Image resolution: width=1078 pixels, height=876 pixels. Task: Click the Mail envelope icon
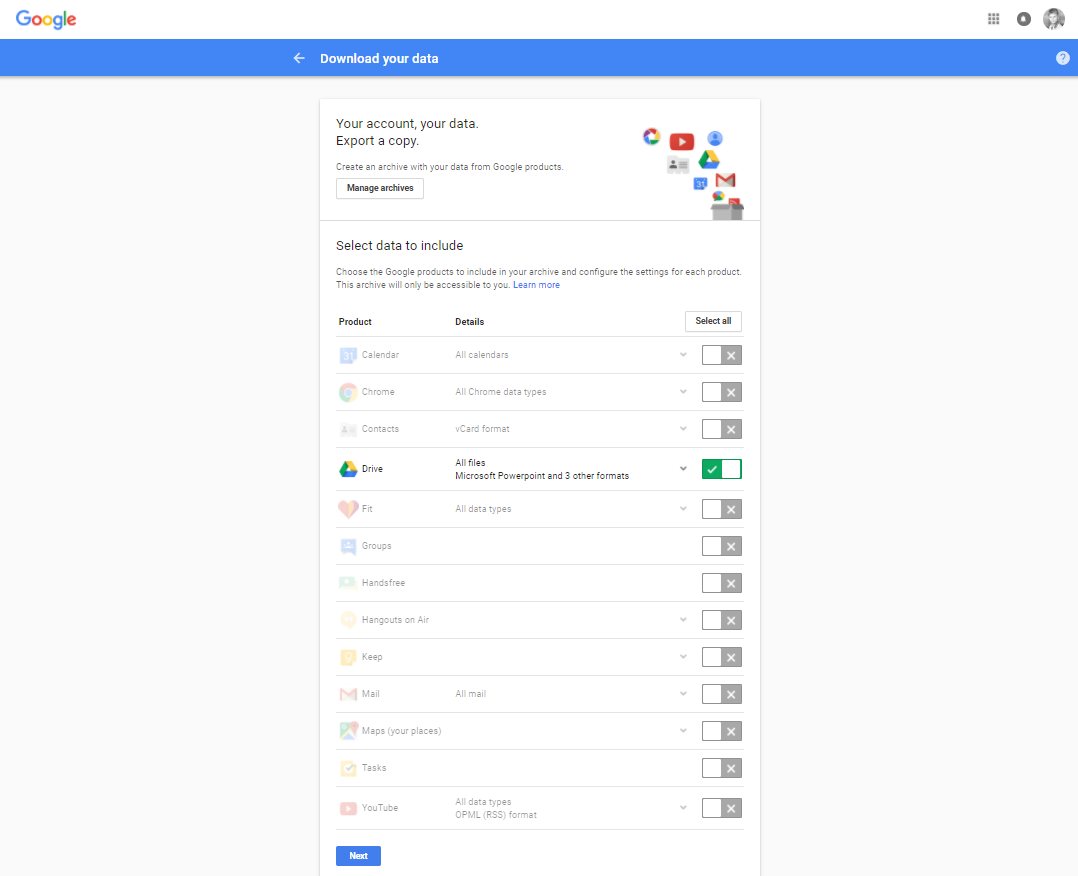(x=349, y=695)
